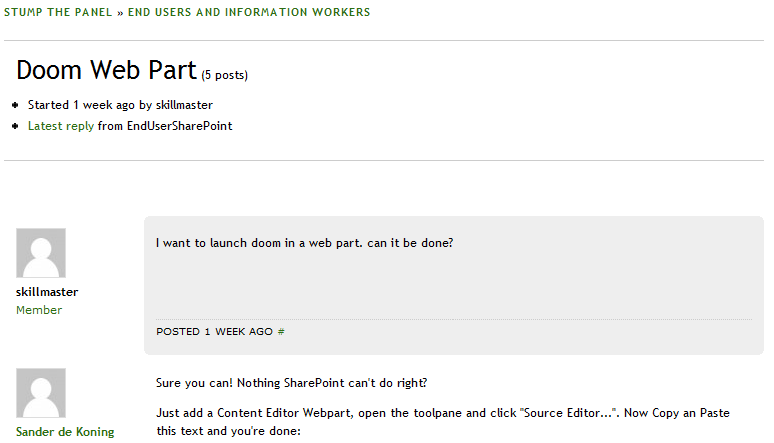This screenshot has height=443, width=774.
Task: Click the bullet icon beside Started 1 week ago
Action: click(16, 104)
